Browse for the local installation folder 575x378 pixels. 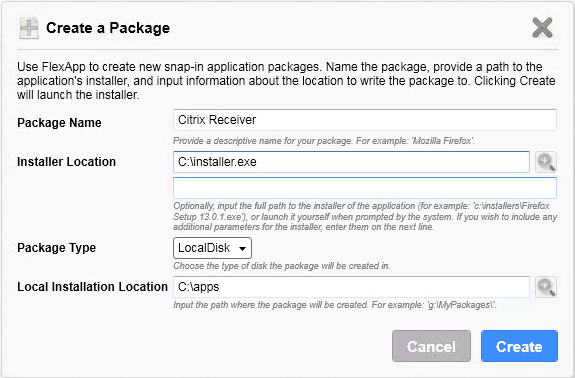[546, 287]
